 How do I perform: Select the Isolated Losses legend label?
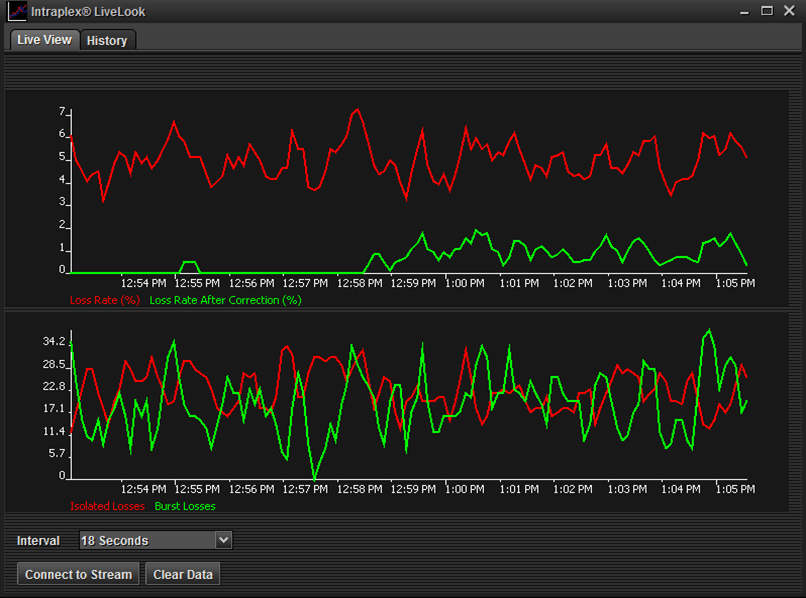pos(107,506)
